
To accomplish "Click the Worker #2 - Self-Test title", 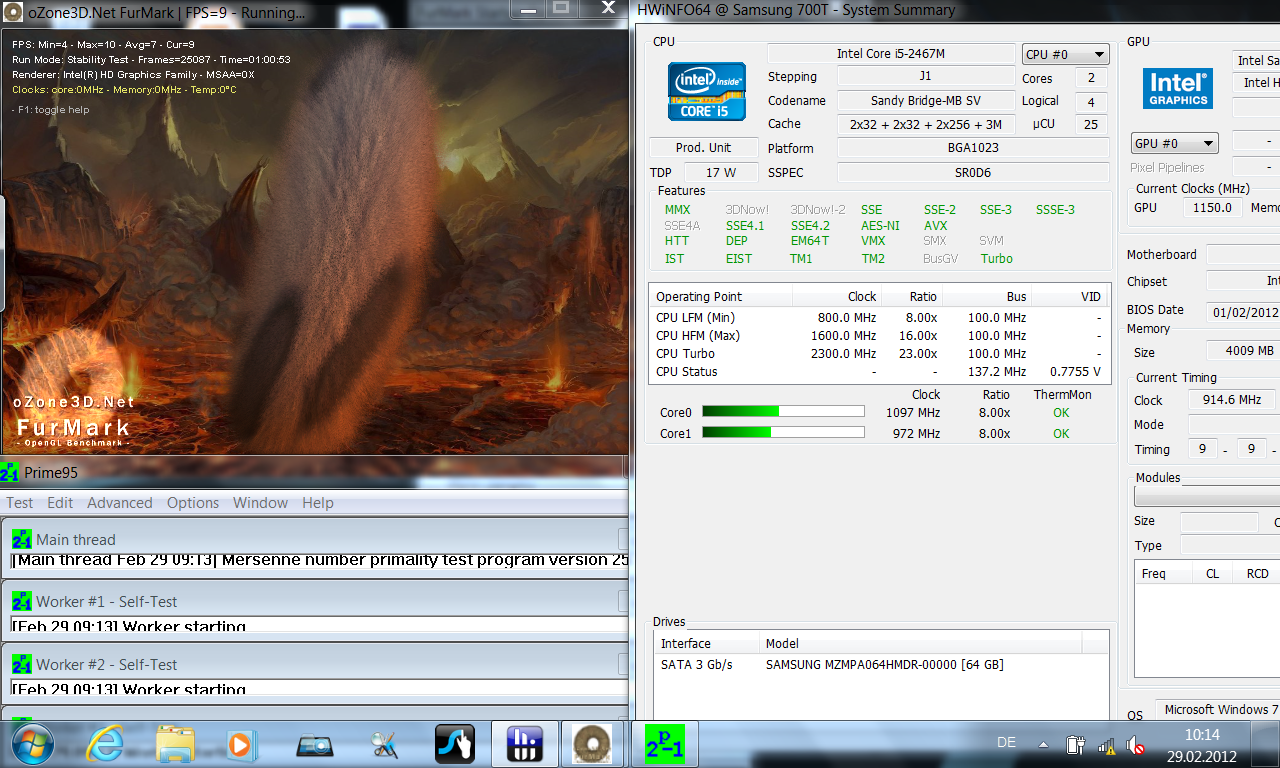I will (107, 664).
